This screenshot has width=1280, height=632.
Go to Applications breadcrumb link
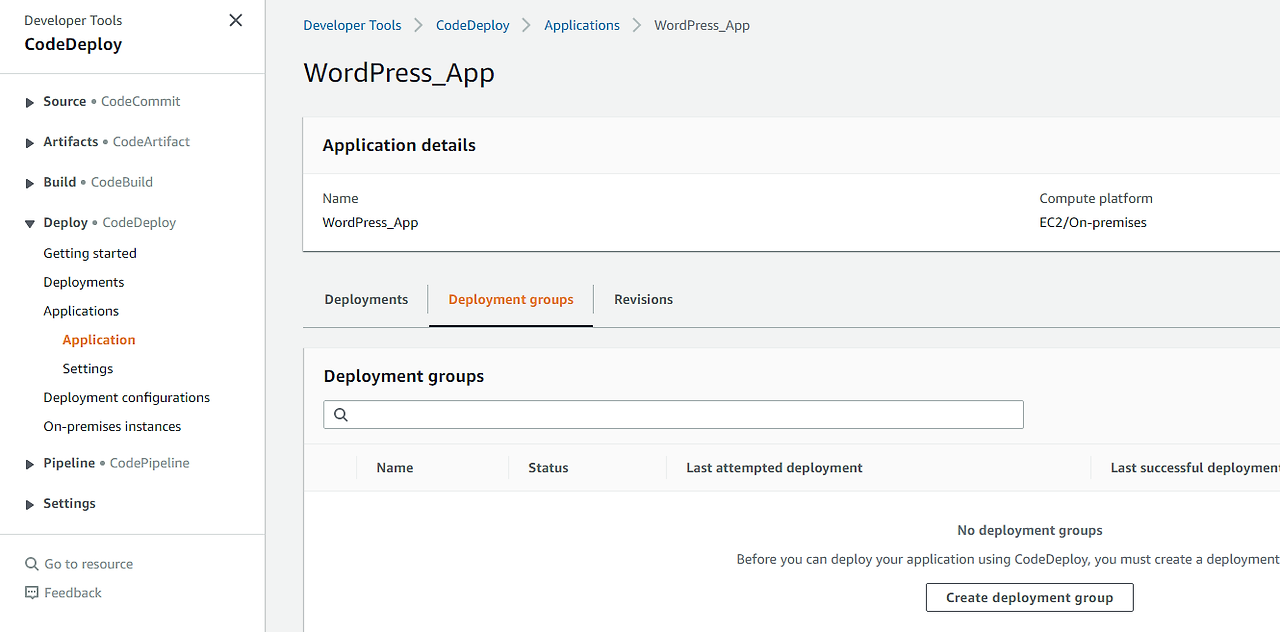[582, 25]
